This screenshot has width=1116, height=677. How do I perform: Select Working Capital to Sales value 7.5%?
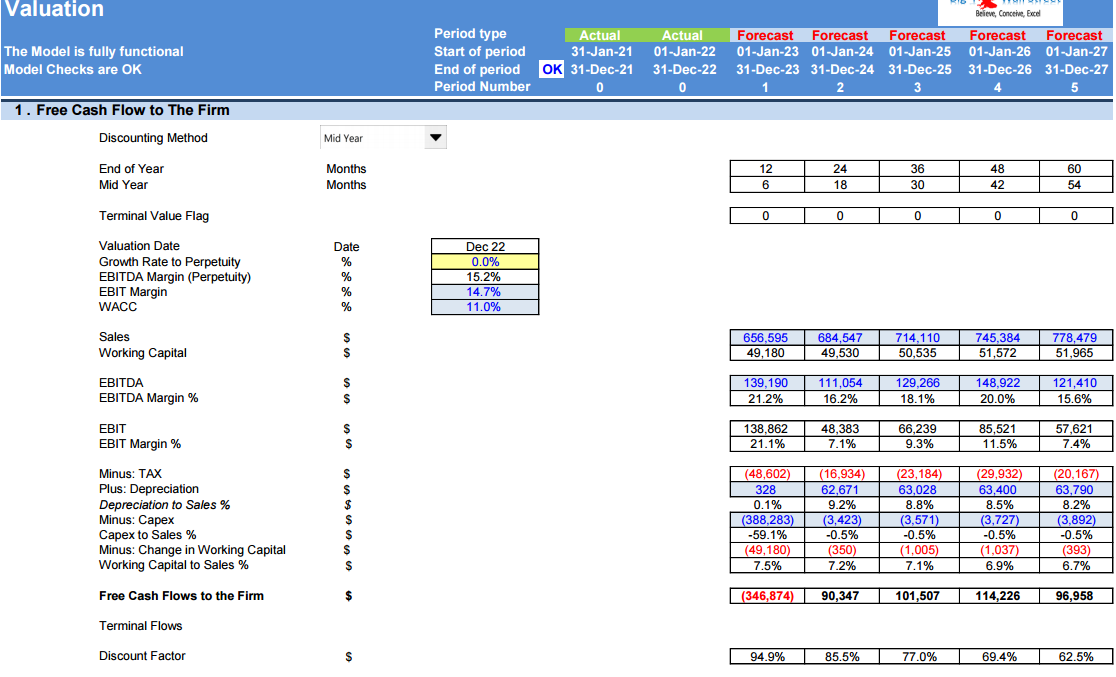coord(767,566)
